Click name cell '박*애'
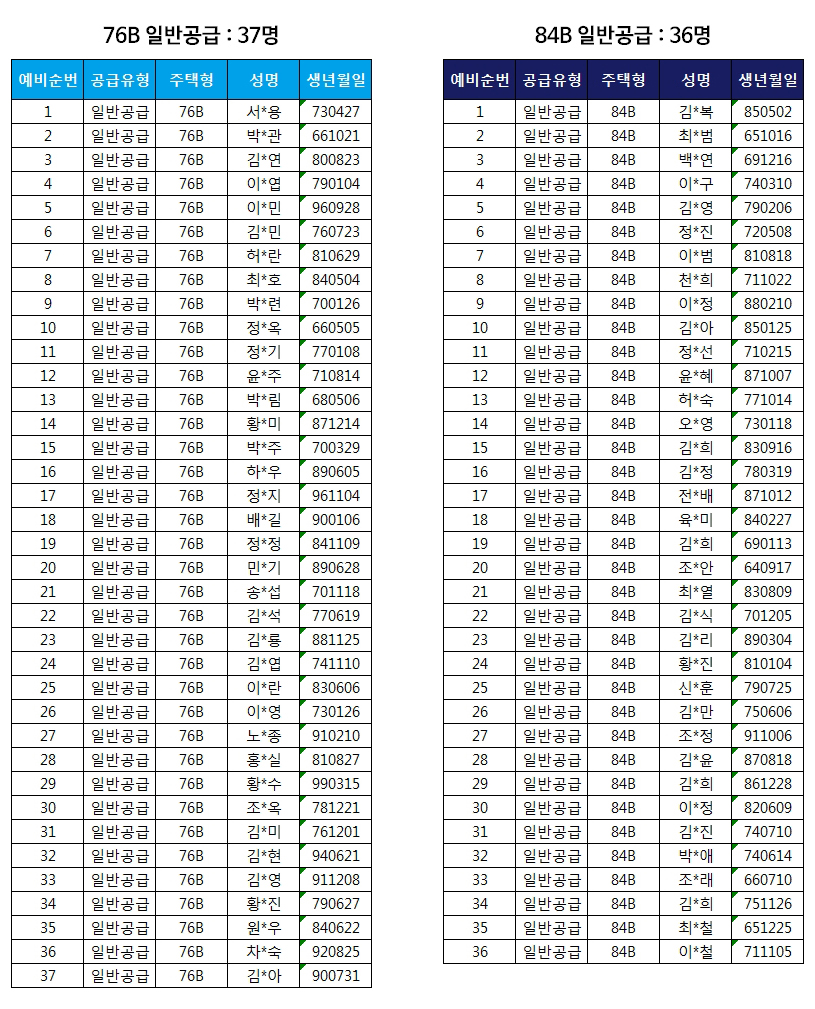 [x=695, y=856]
